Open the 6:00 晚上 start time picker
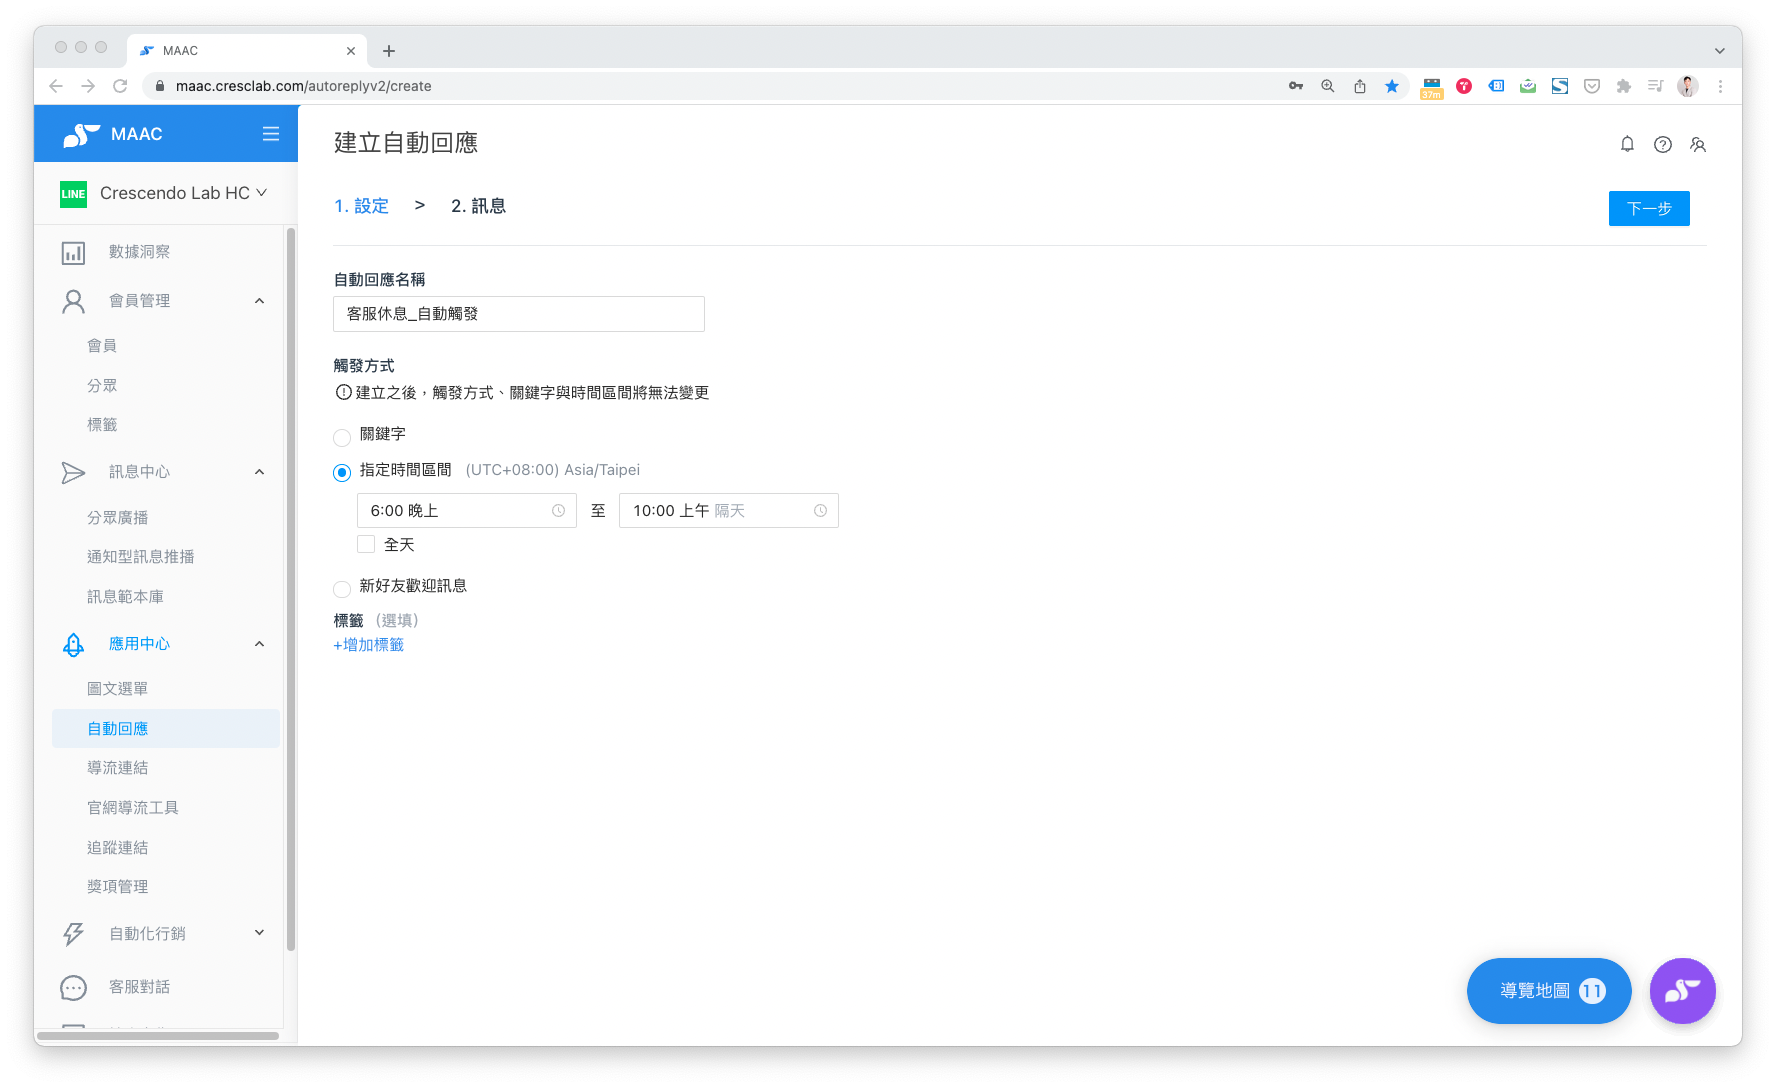1776x1088 pixels. [x=467, y=511]
